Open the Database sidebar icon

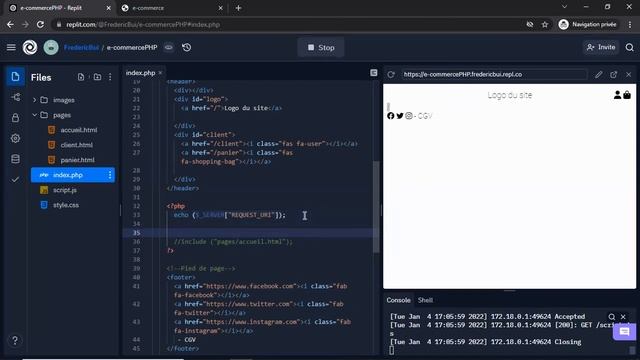[16, 159]
